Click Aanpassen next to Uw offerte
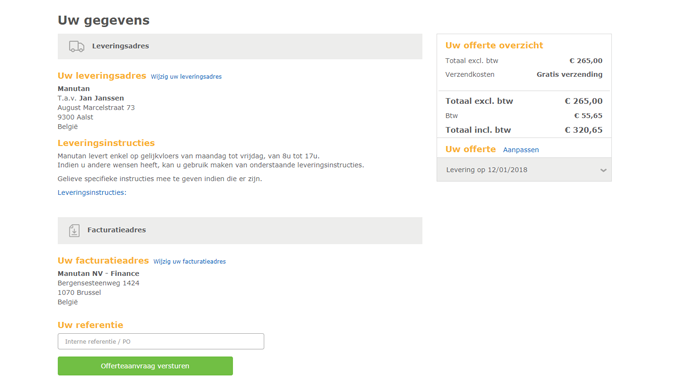This screenshot has width=690, height=388. click(x=521, y=150)
